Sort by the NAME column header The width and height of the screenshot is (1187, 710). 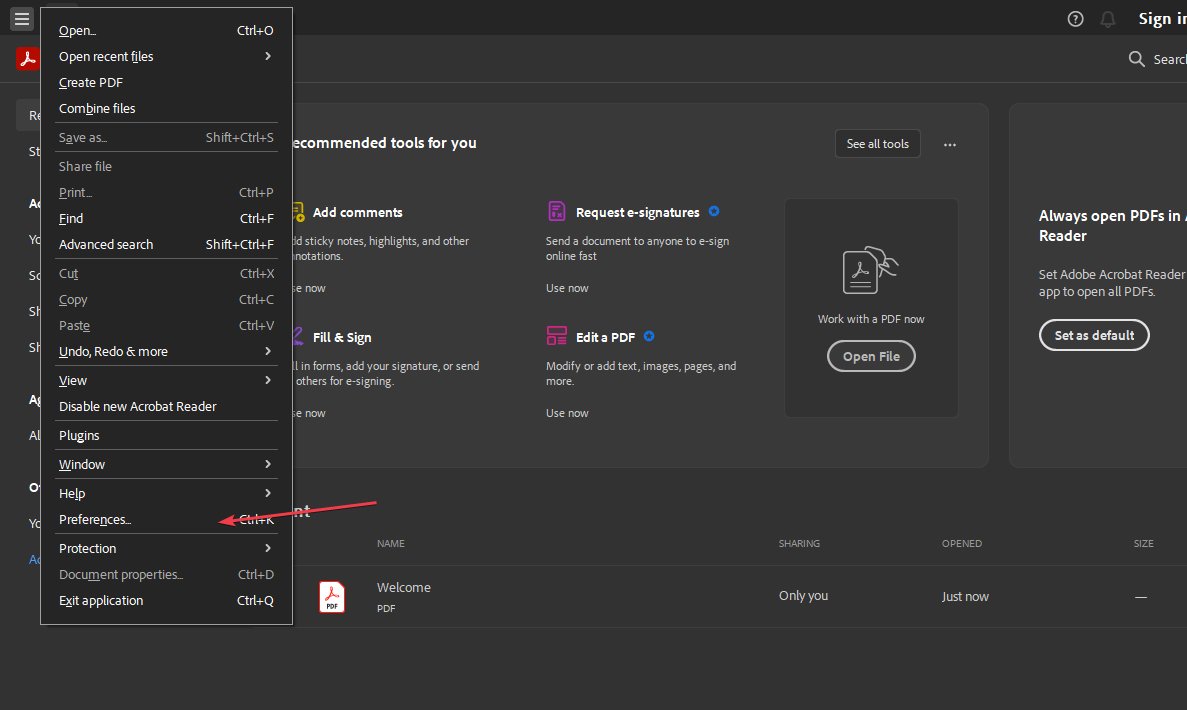click(x=391, y=543)
